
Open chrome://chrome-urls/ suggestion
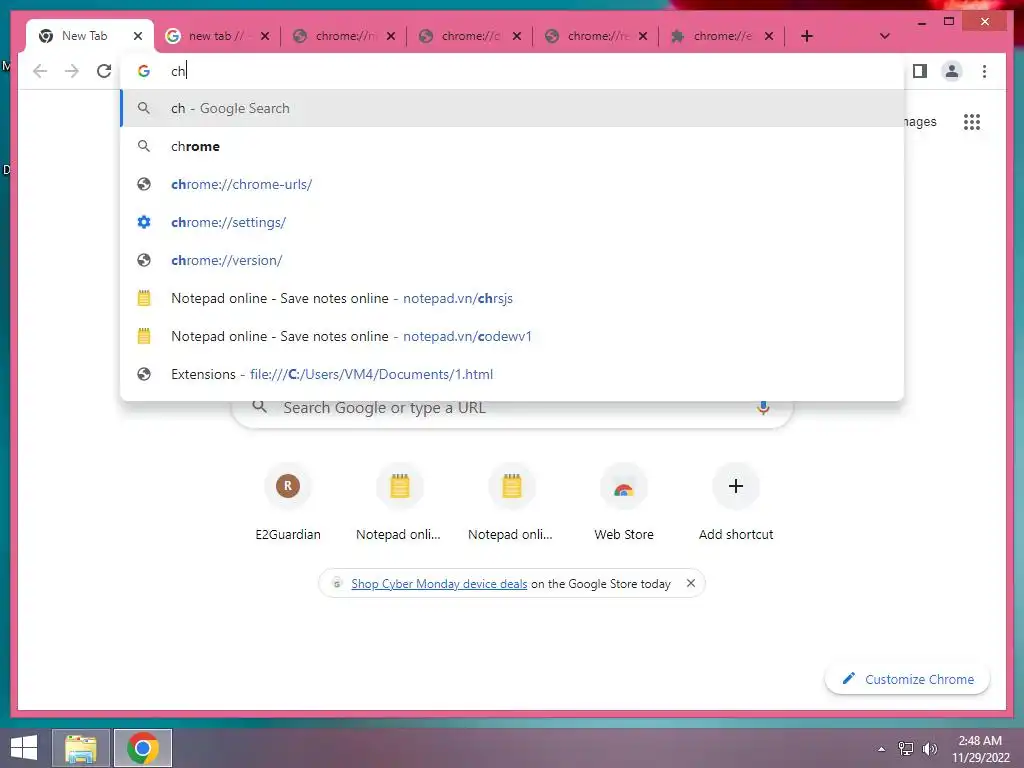click(x=513, y=184)
